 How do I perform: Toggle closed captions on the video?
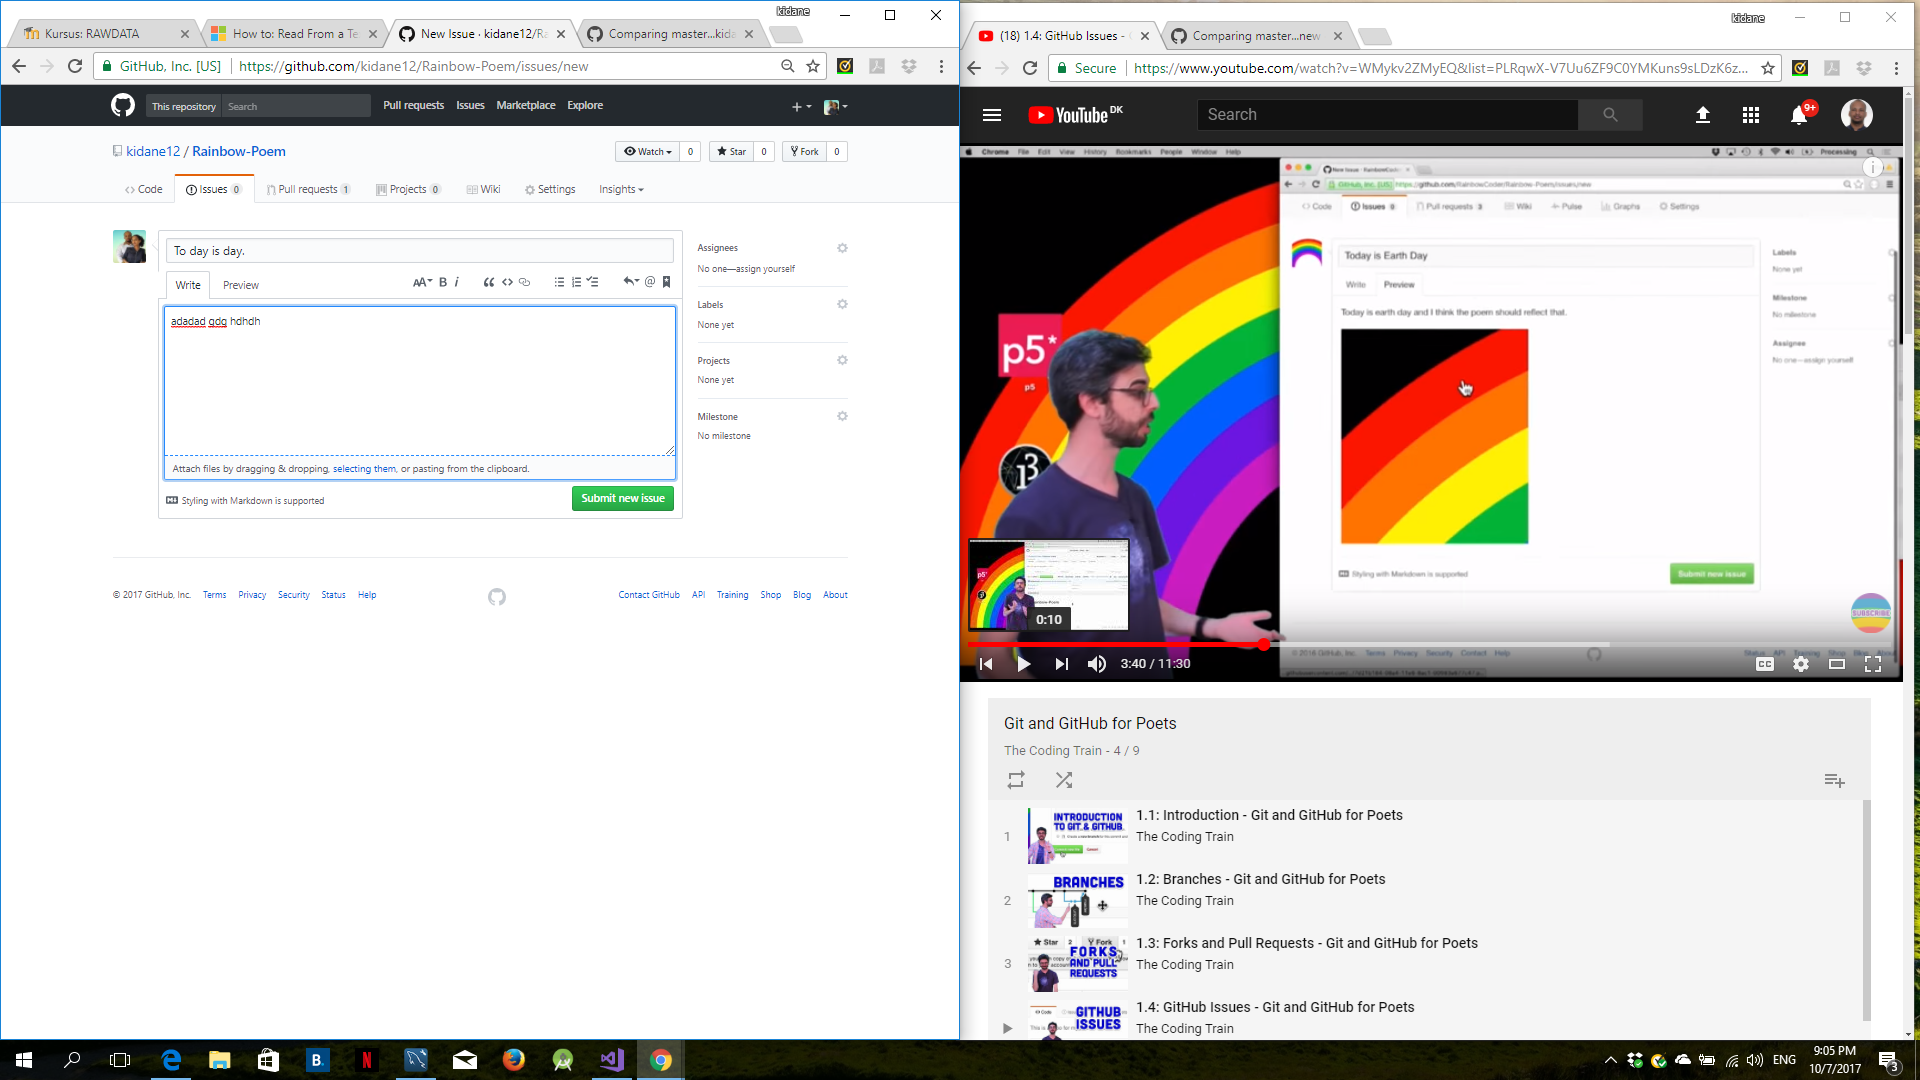(1765, 664)
